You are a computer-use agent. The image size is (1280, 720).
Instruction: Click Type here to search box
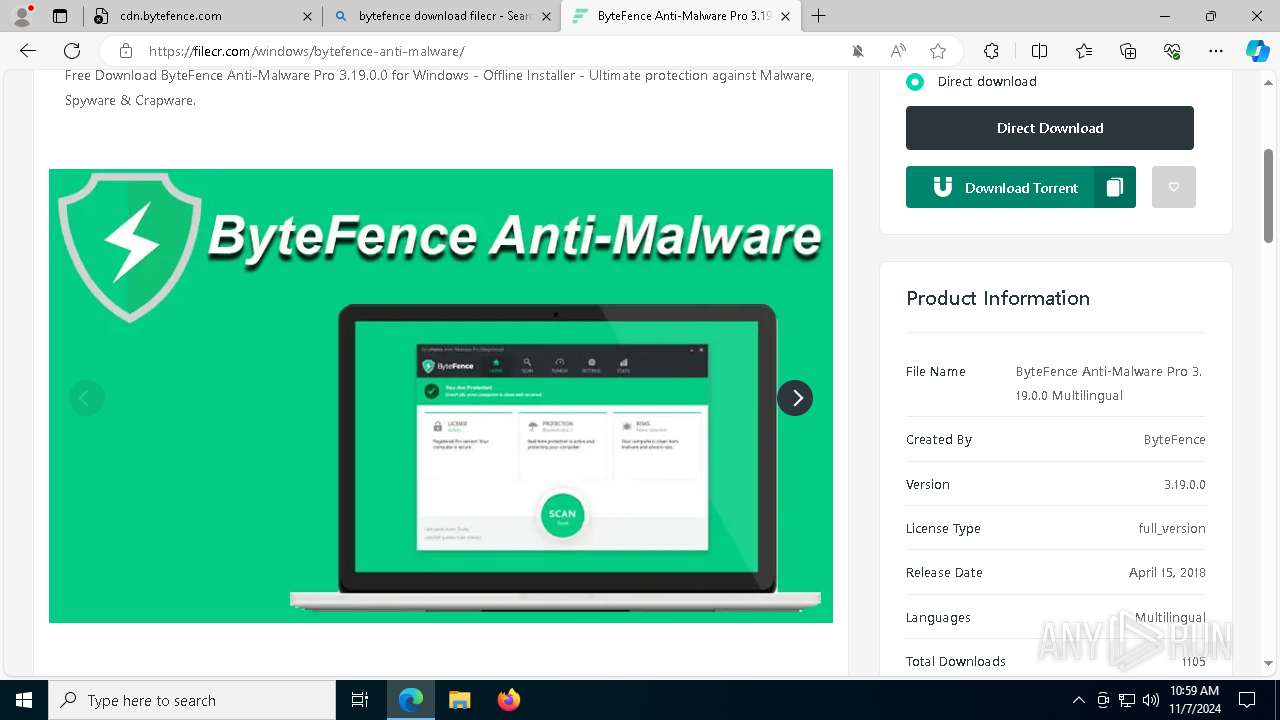click(x=192, y=700)
